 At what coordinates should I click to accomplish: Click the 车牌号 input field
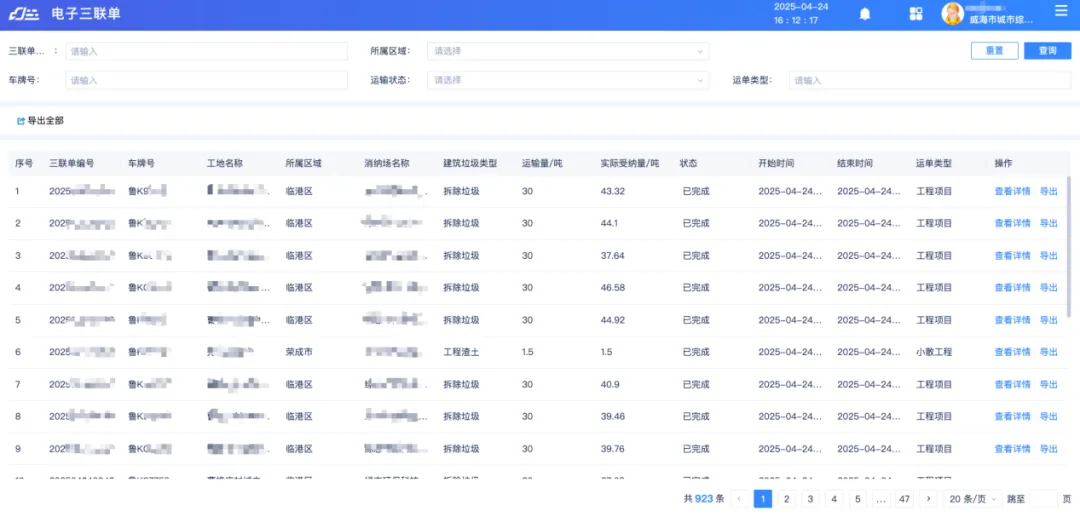coord(206,80)
